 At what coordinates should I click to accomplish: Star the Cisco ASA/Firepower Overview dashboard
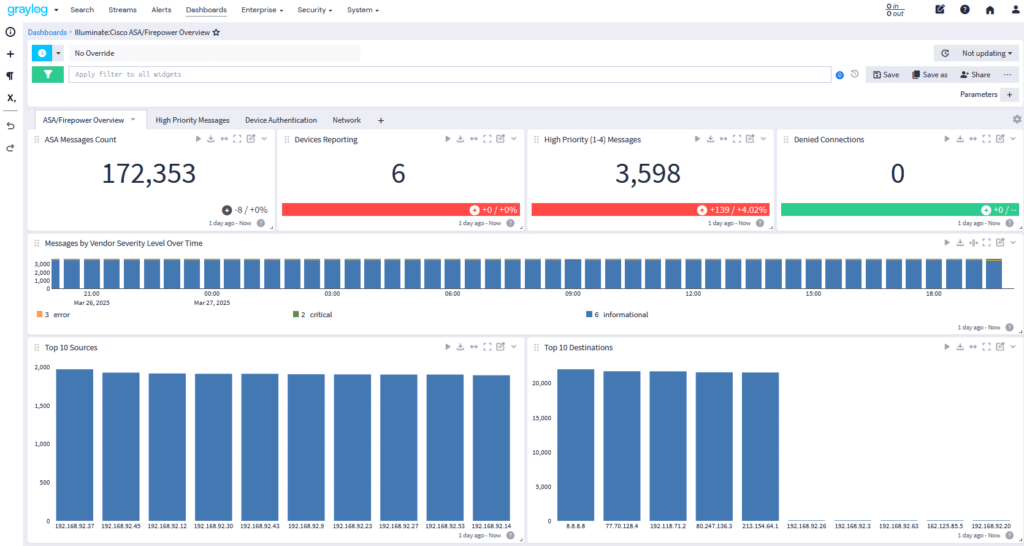(x=216, y=32)
